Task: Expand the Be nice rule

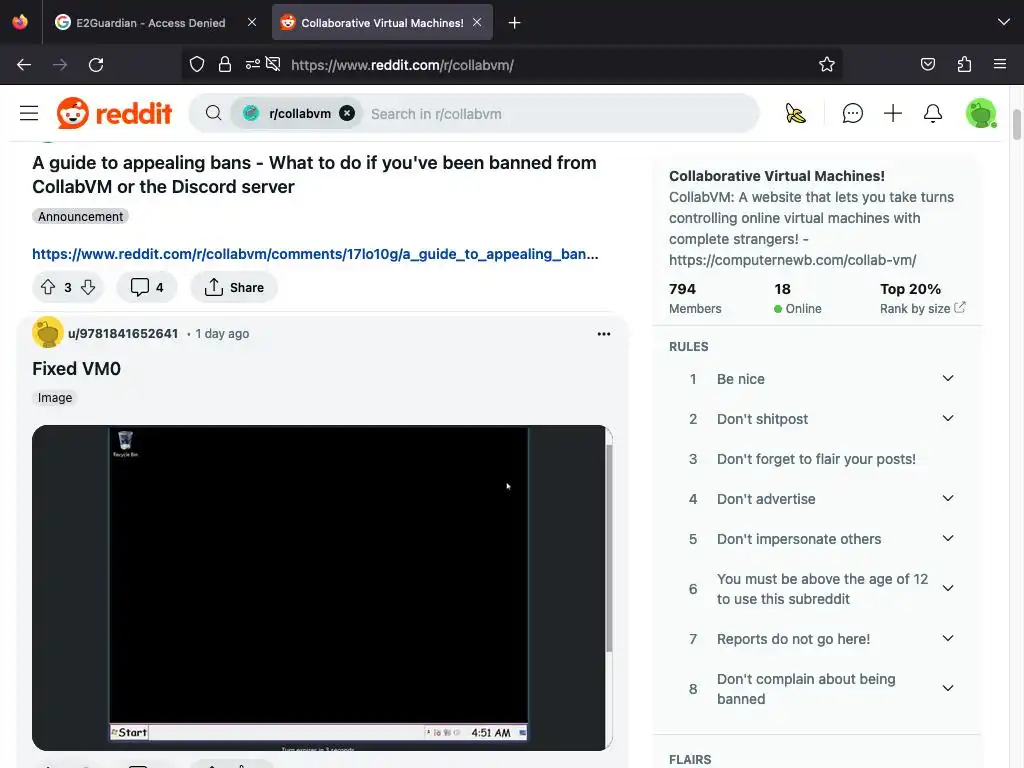Action: pos(948,379)
